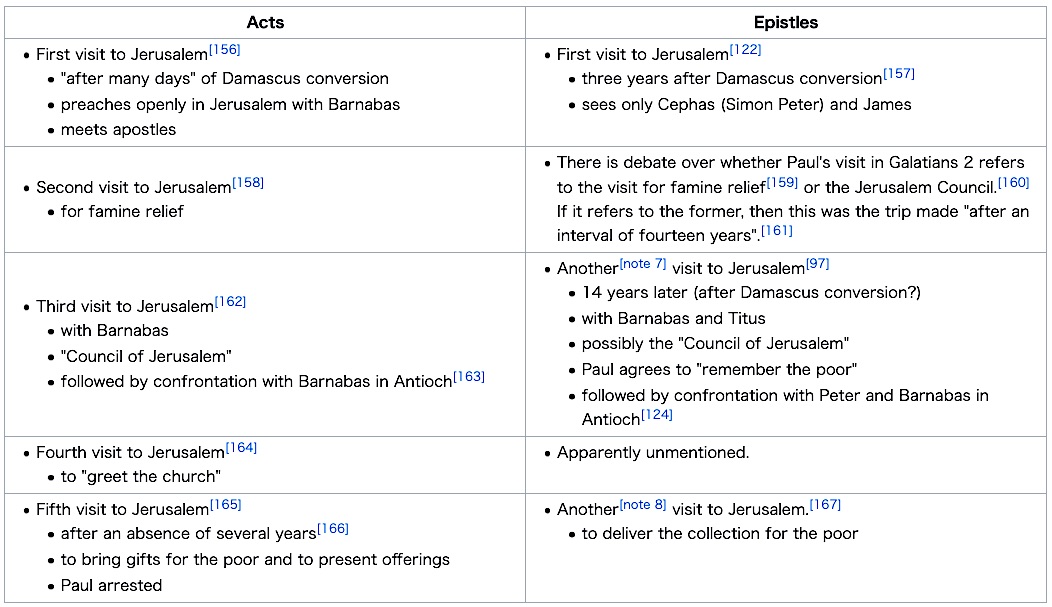Open citation 165 beside Fifth visit to Jerusalem
Screen dimensions: 1052x607
pos(225,504)
